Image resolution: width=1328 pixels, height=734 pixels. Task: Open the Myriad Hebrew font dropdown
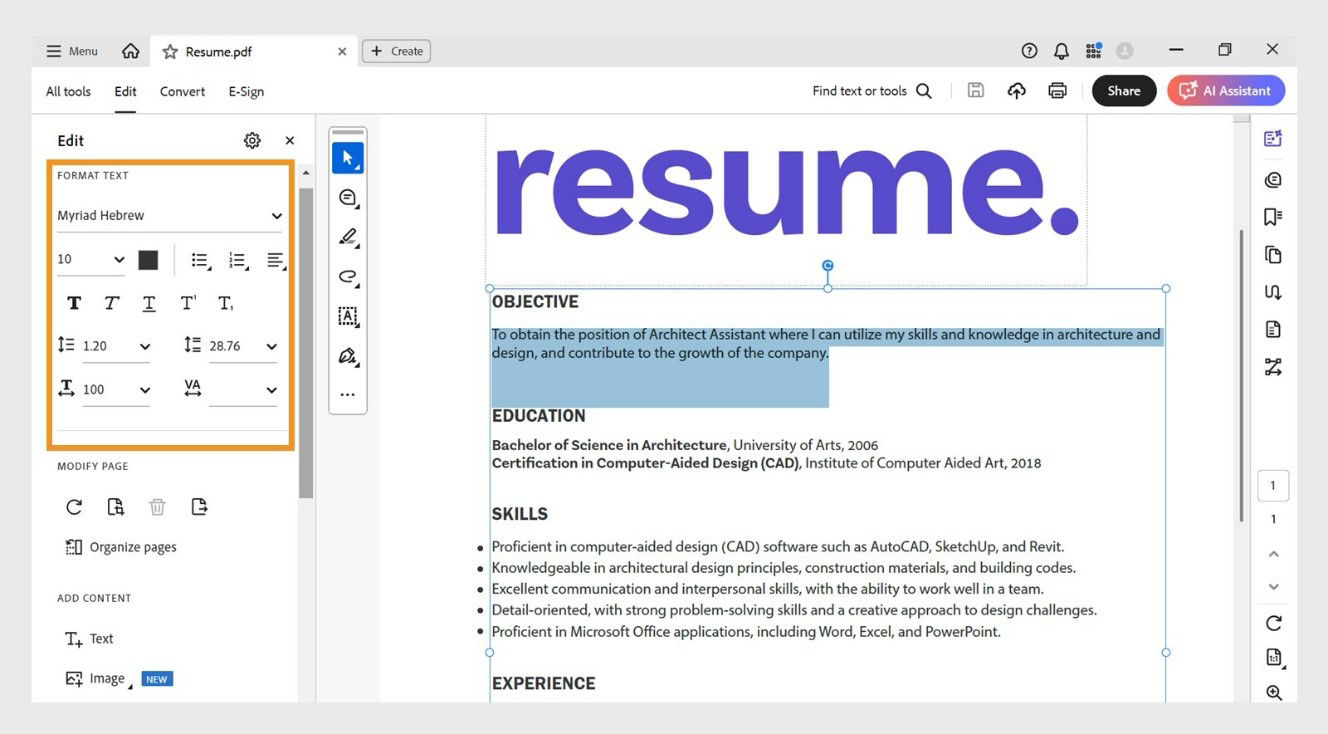pos(170,215)
